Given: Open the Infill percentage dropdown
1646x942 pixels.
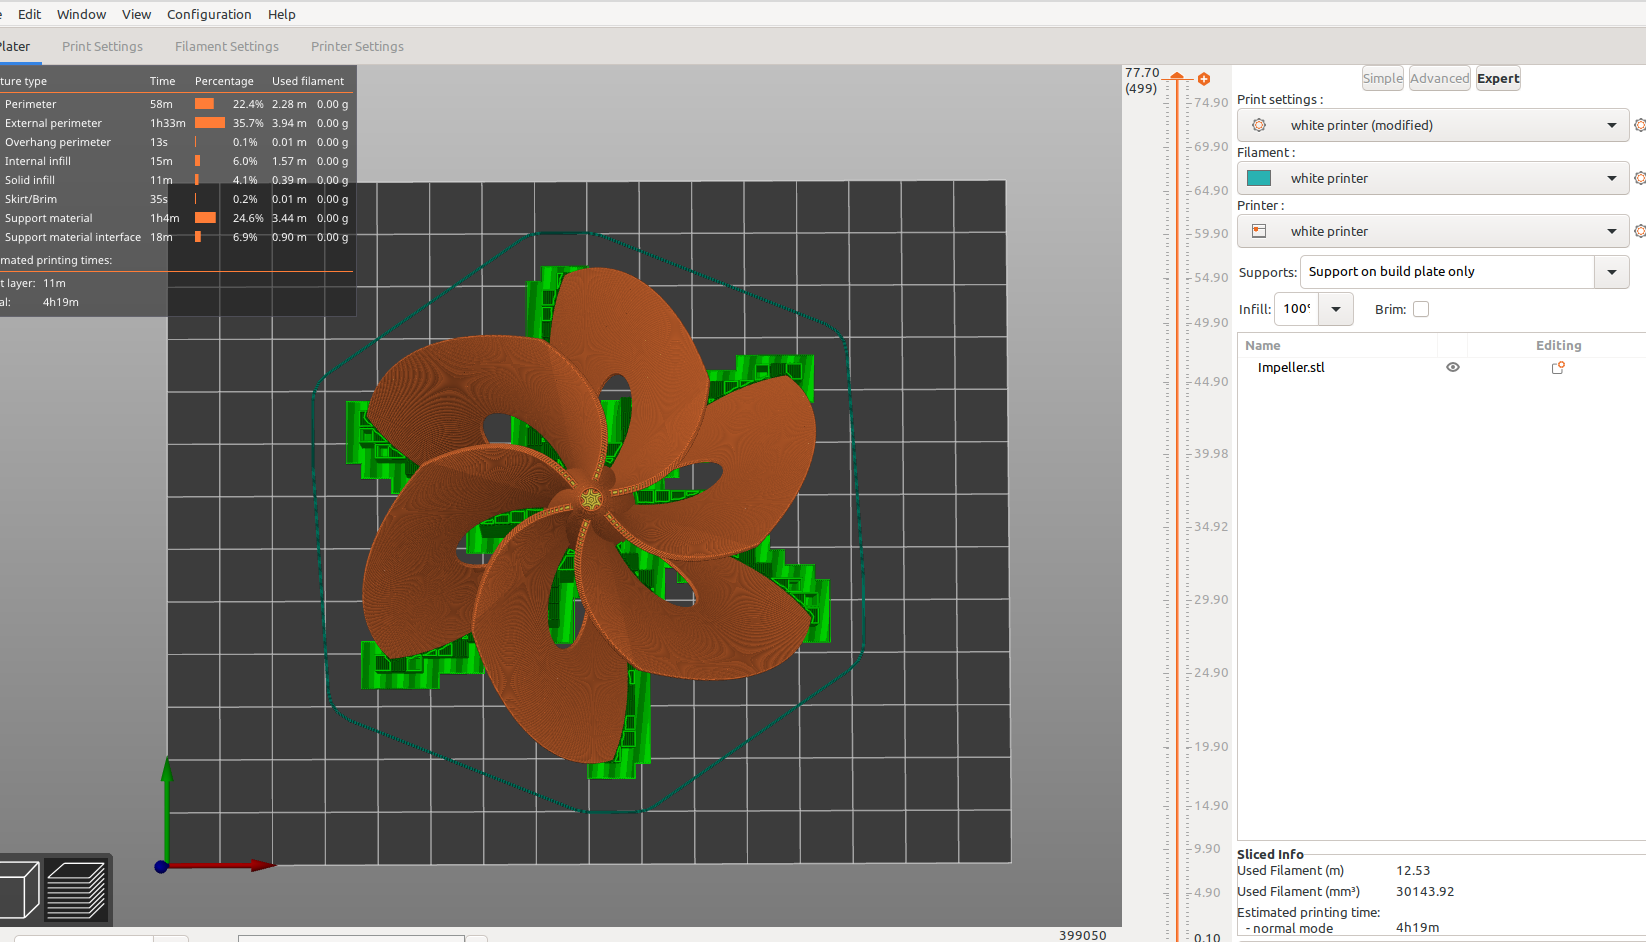Looking at the screenshot, I should (x=1336, y=309).
